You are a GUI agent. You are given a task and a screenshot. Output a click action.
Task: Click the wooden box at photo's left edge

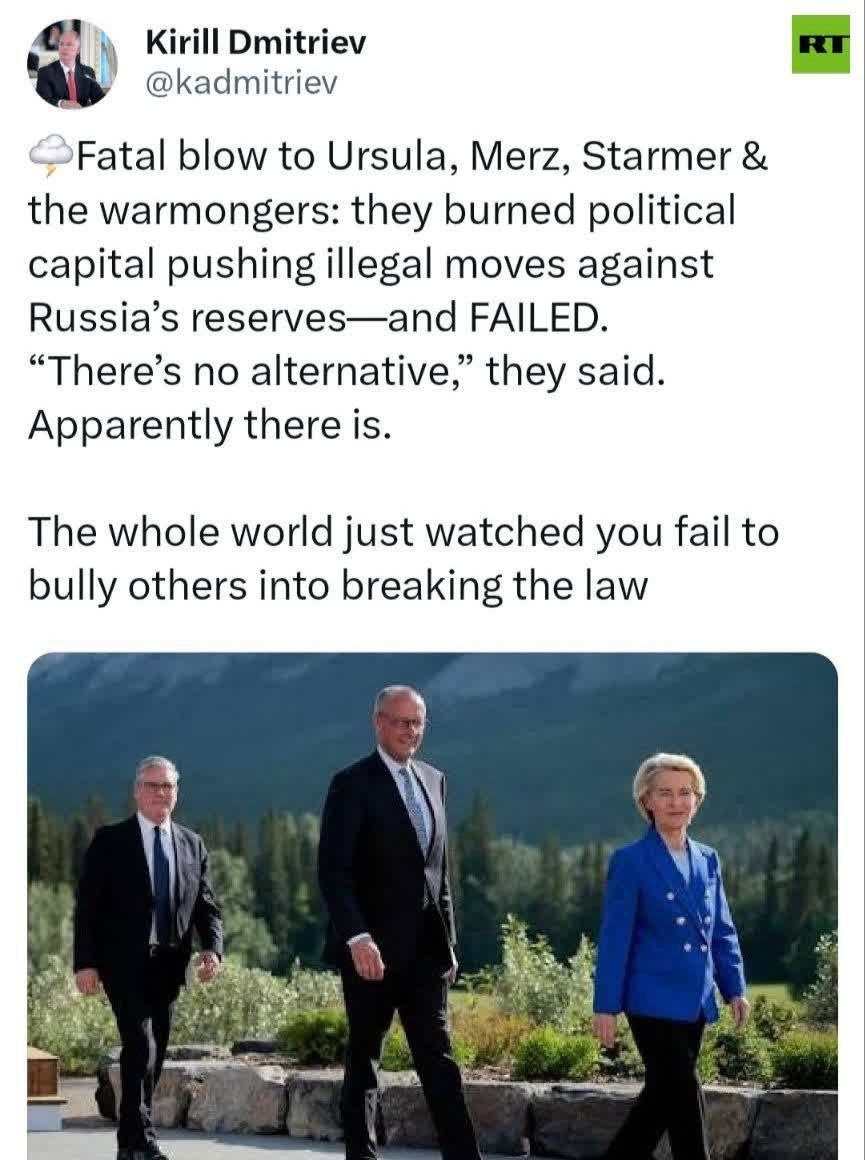point(42,1084)
